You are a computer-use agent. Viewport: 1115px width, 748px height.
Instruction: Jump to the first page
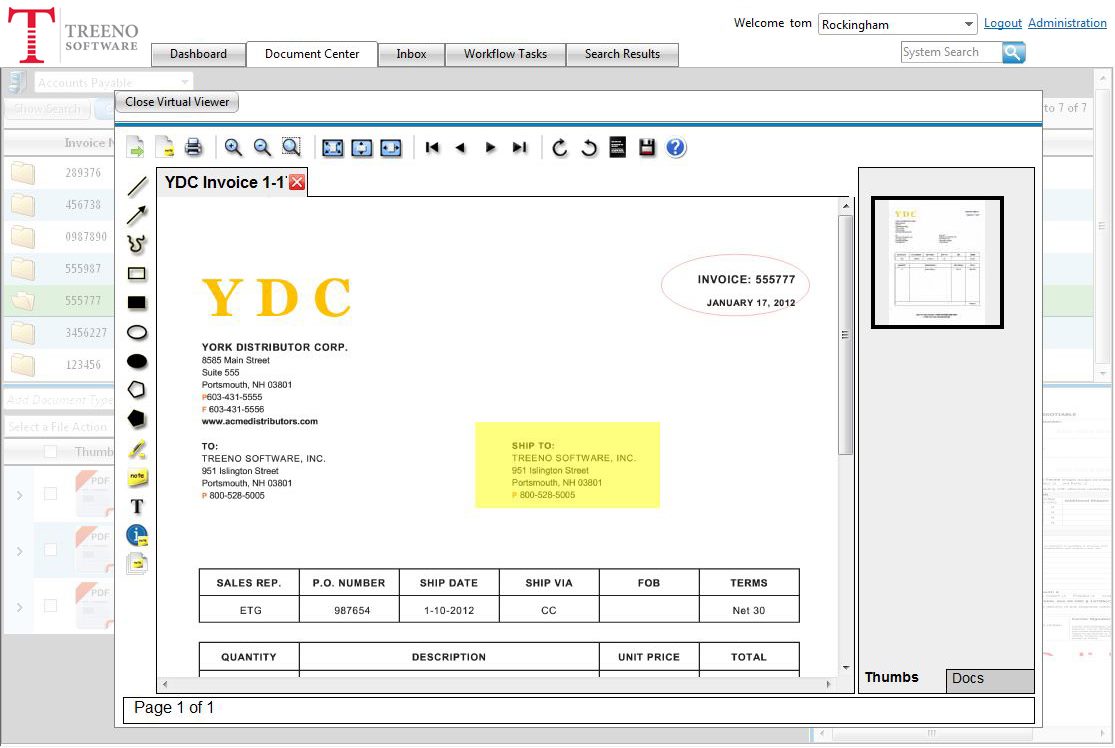432,147
